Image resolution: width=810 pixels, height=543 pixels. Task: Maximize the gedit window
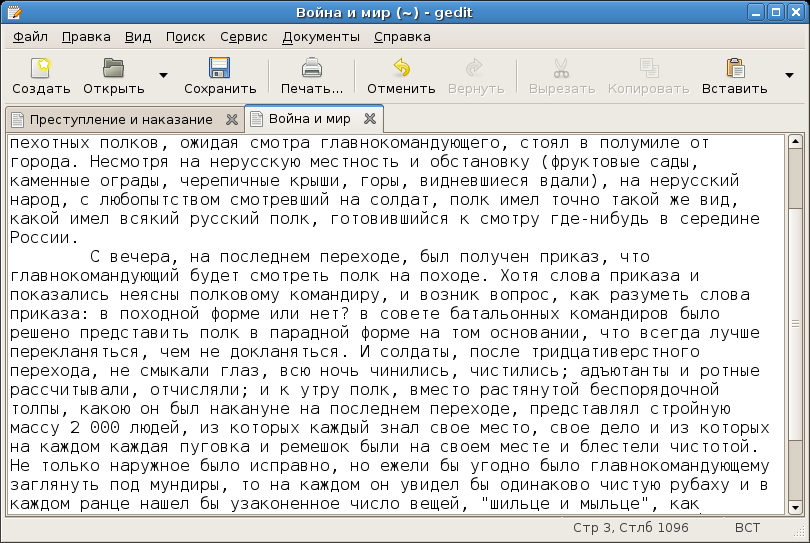(776, 12)
